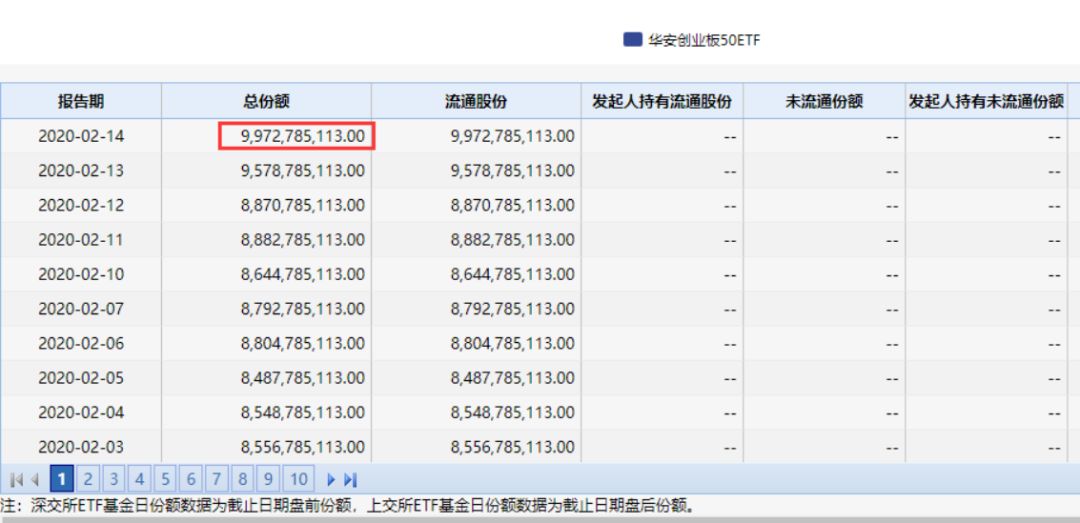Sort by 流通股份 column header
Viewport: 1080px width, 523px height.
[x=476, y=101]
